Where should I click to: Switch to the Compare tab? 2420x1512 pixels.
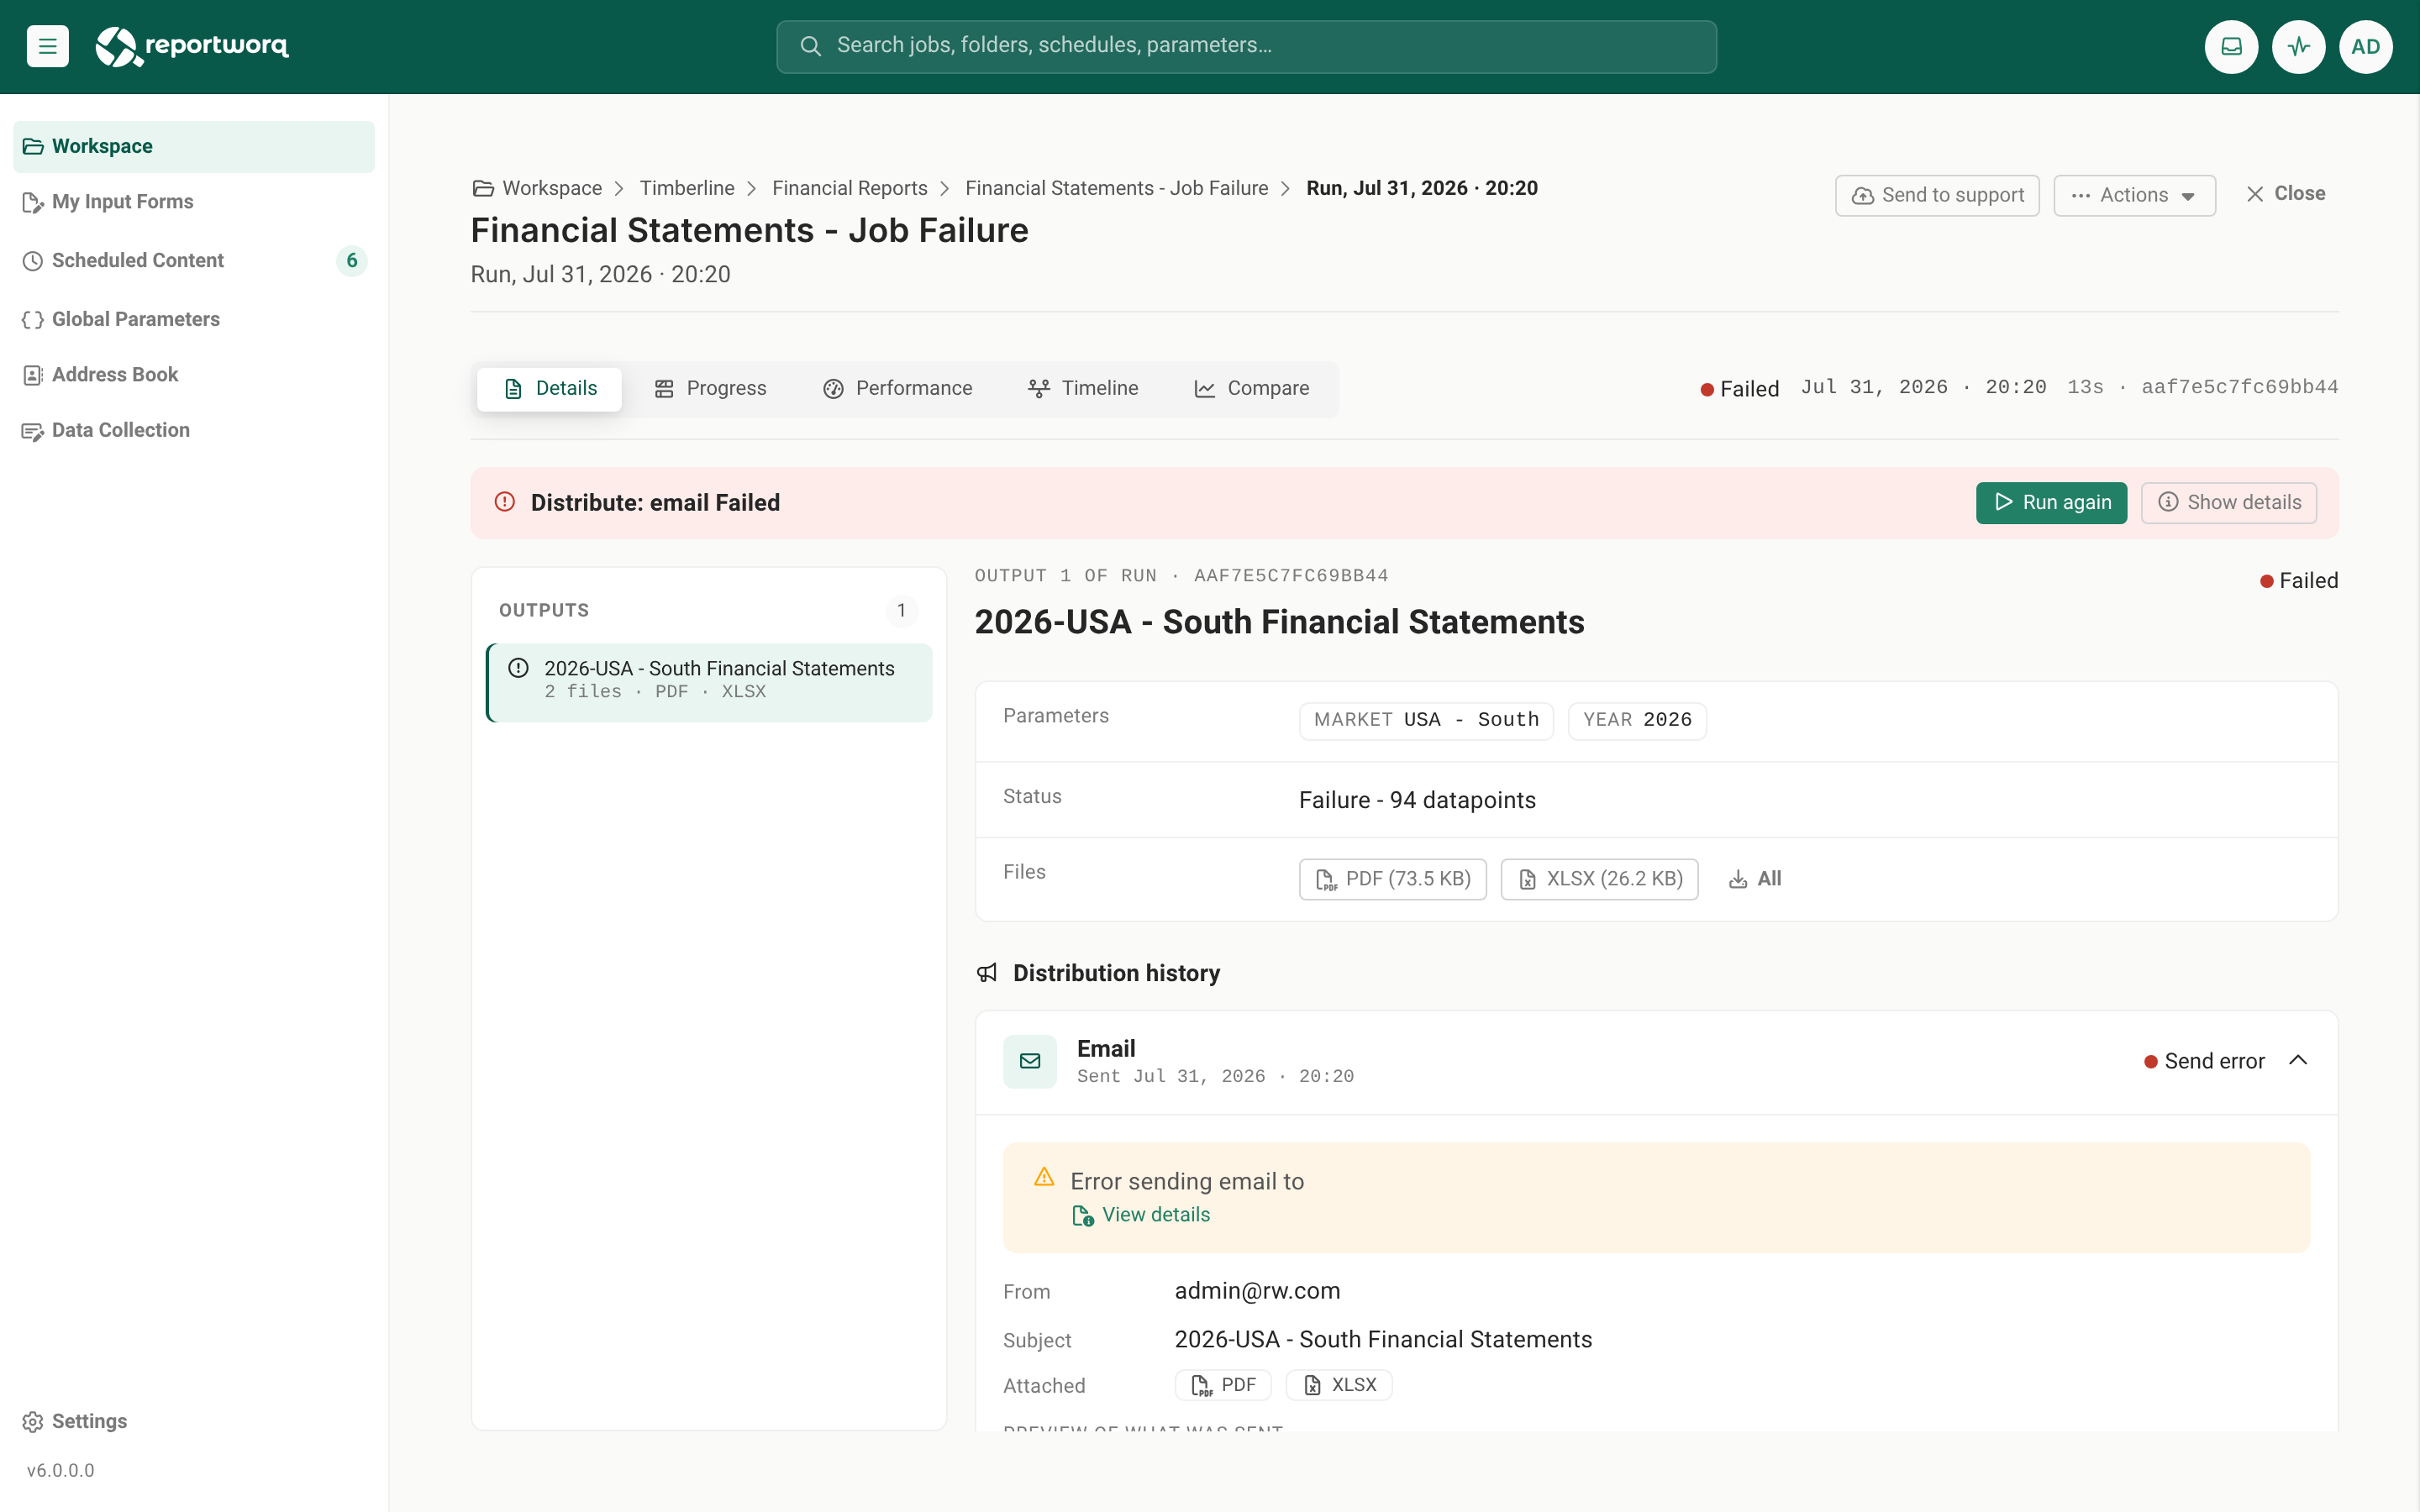1251,389
